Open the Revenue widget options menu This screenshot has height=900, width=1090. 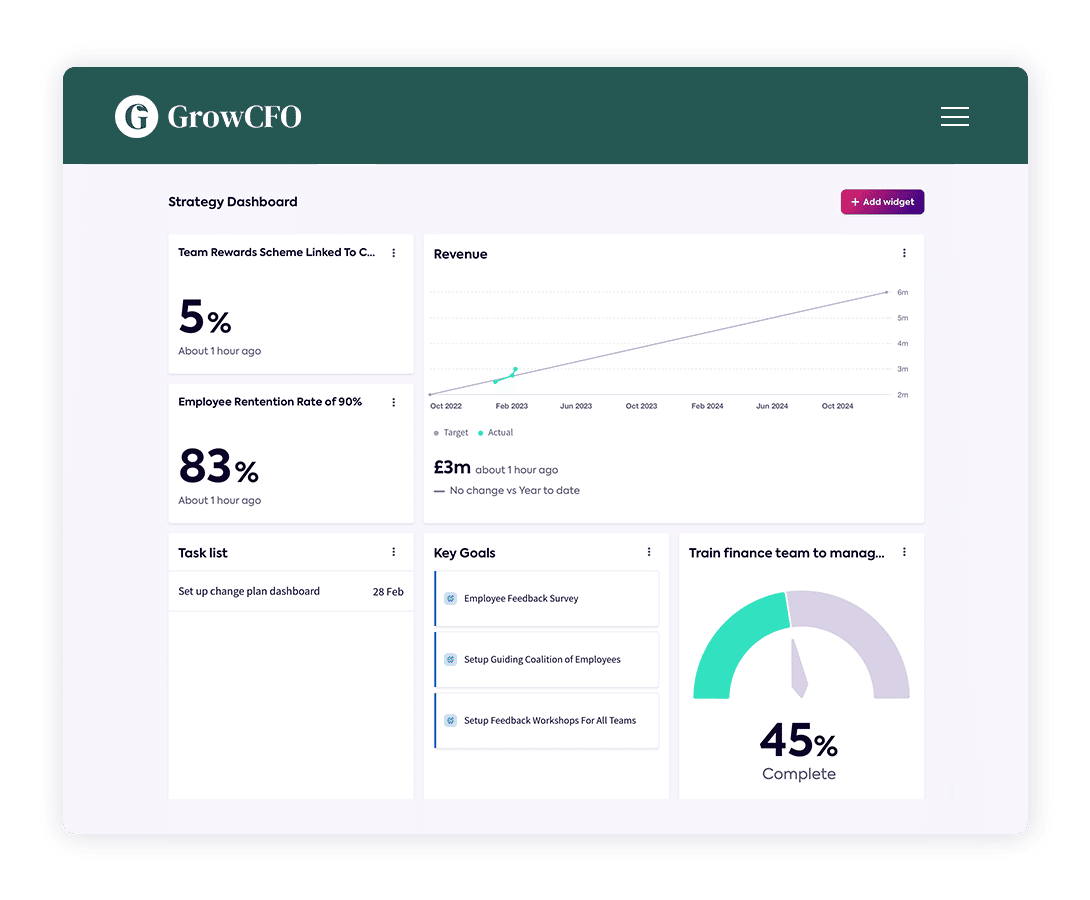pyautogui.click(x=904, y=253)
